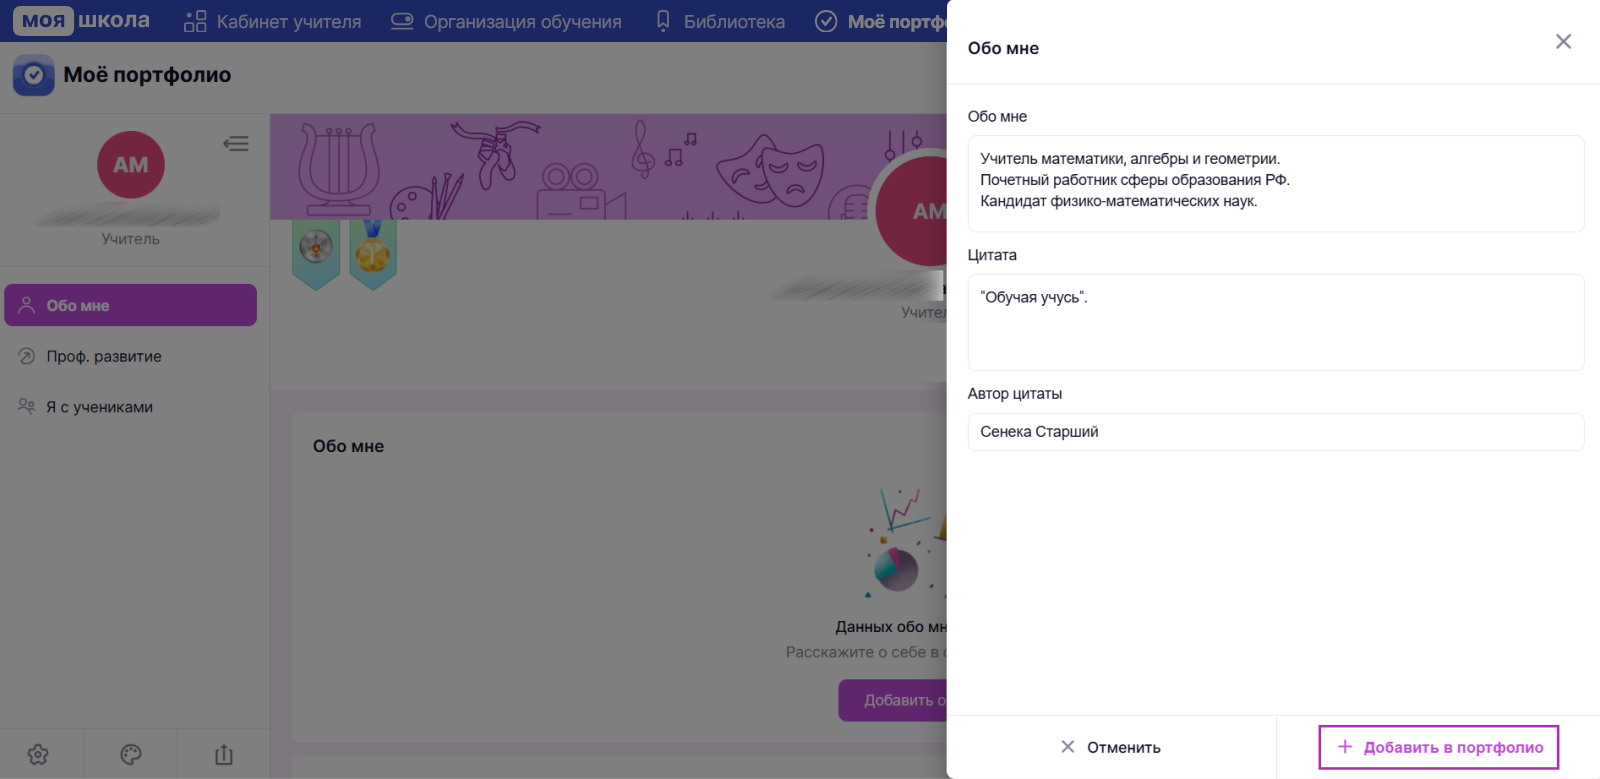Open the theme palette icon
The height and width of the screenshot is (779, 1600).
point(131,755)
